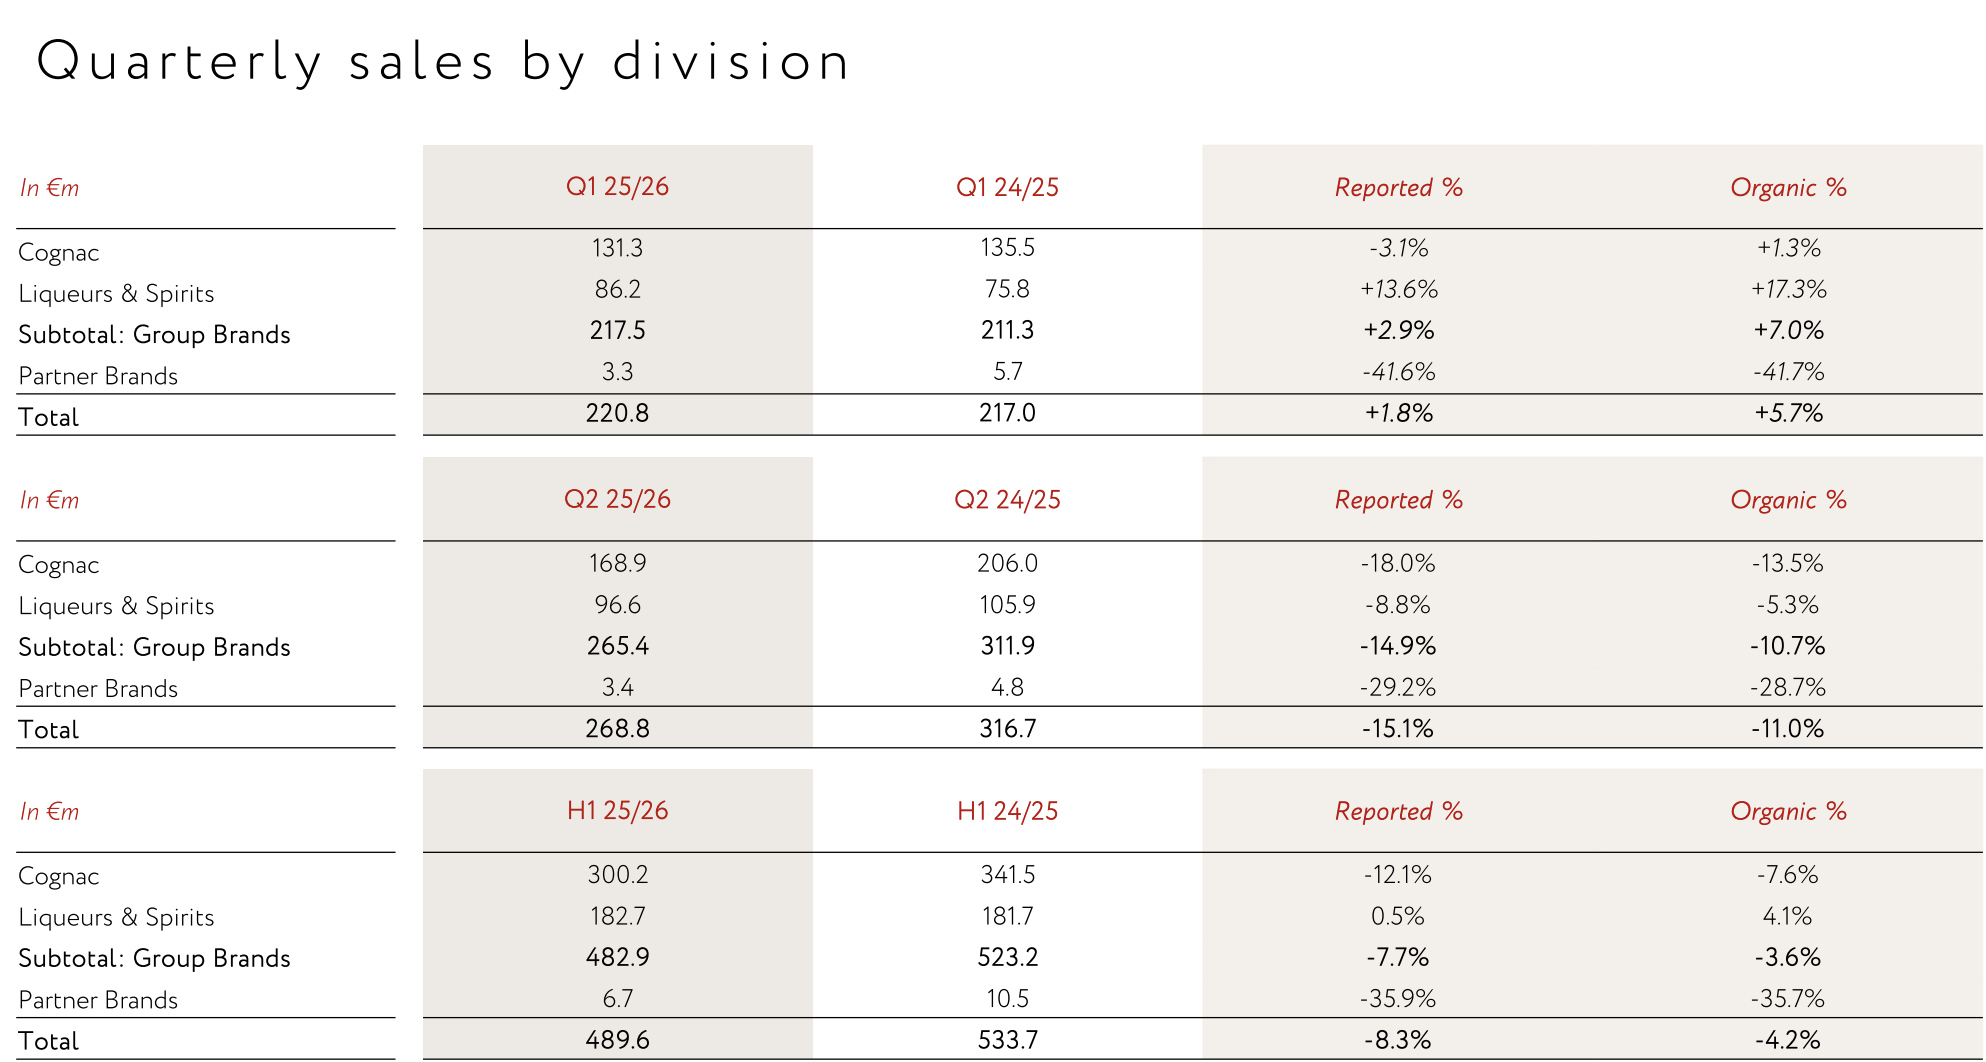Select the H1 24/25 column header
The width and height of the screenshot is (1986, 1062).
pyautogui.click(x=1007, y=811)
